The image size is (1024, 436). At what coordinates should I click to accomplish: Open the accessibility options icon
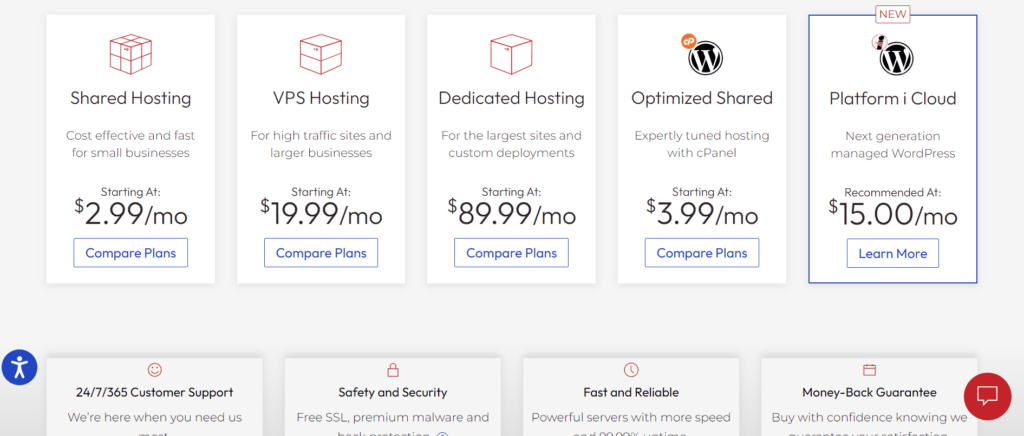coord(20,367)
